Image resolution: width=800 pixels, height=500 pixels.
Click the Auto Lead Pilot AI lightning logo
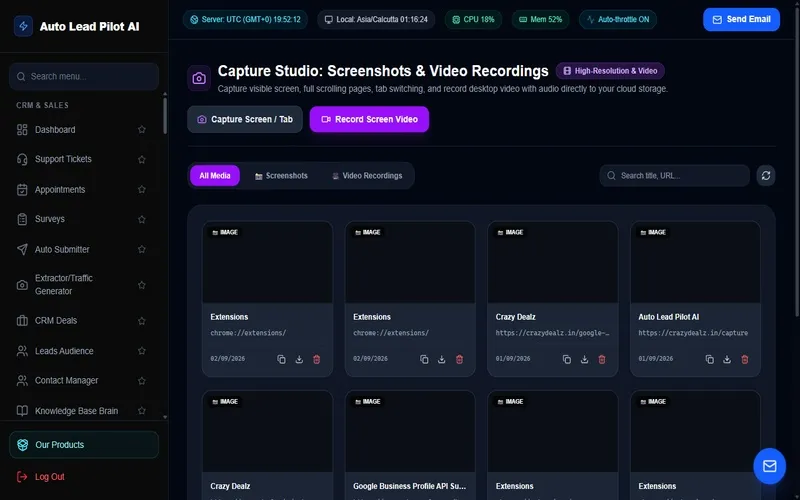(x=23, y=27)
